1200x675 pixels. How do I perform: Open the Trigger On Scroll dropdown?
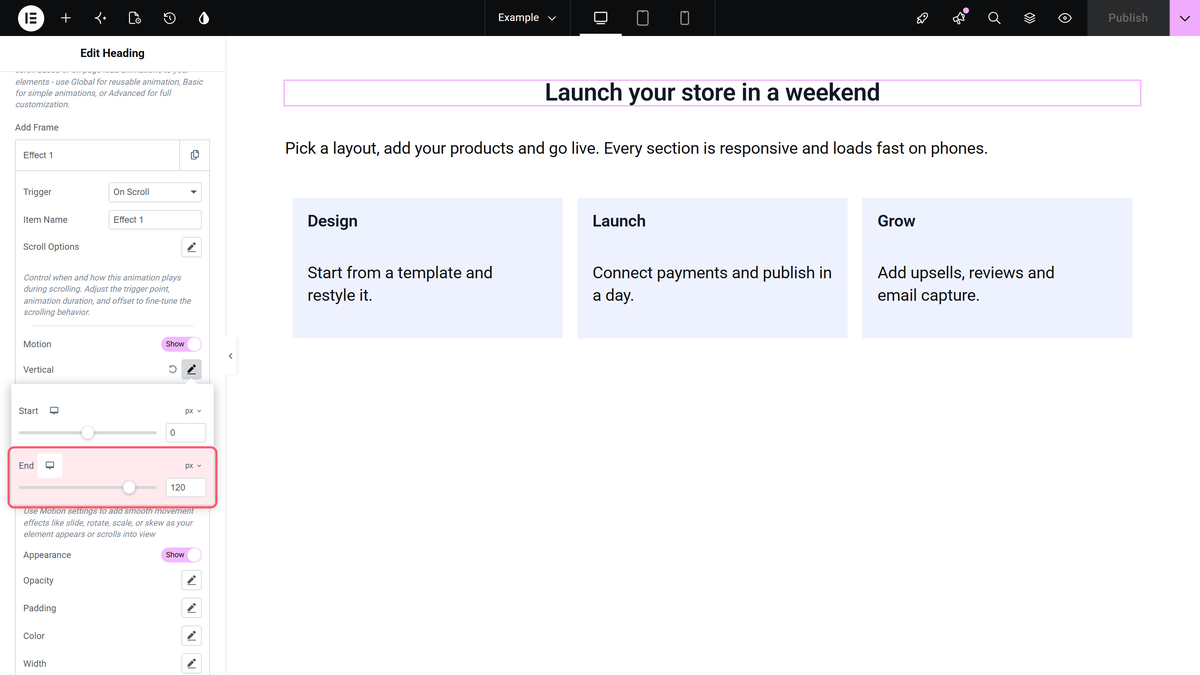tap(155, 192)
